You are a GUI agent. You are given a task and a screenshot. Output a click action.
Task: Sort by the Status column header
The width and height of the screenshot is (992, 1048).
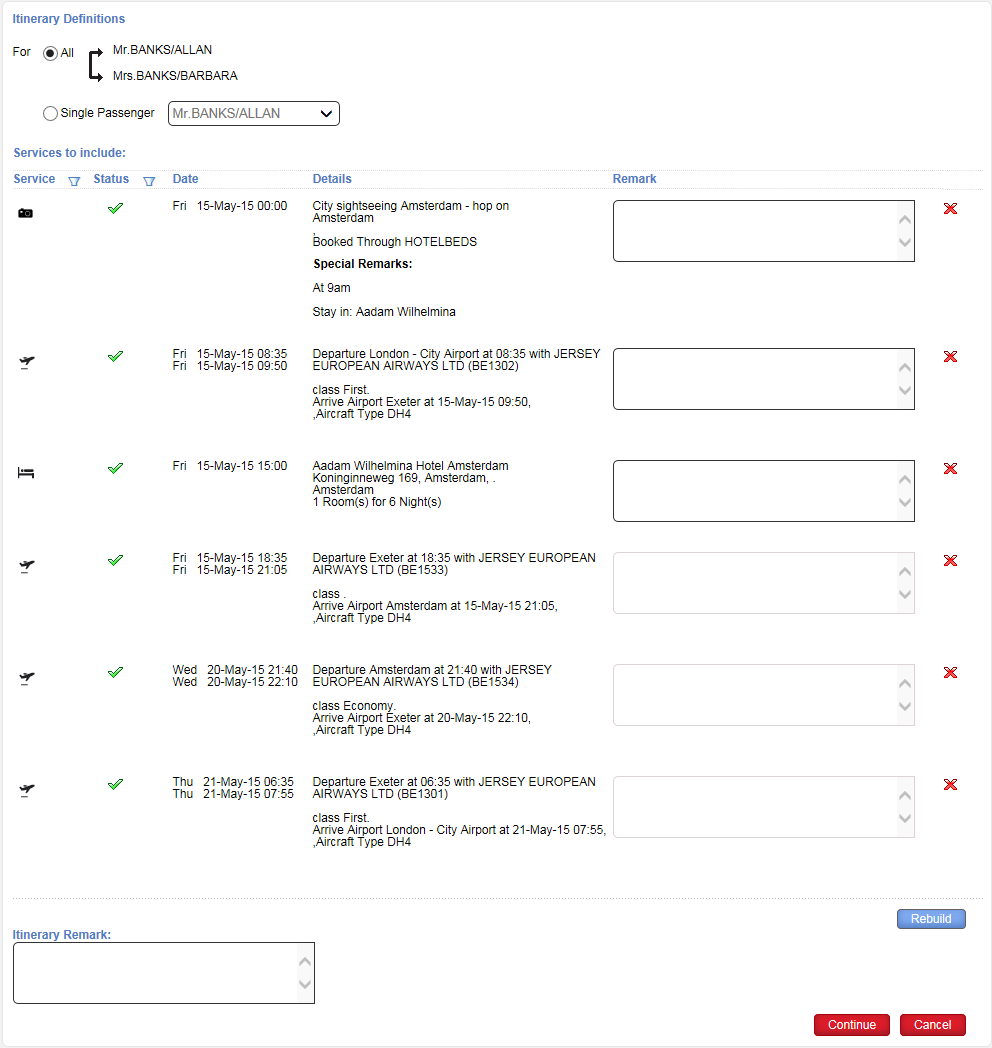111,179
